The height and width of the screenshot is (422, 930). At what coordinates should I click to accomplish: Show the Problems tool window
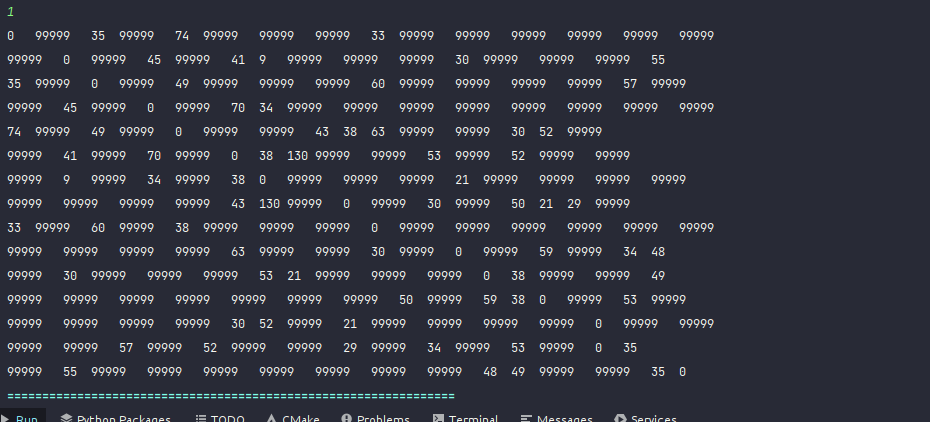click(375, 418)
